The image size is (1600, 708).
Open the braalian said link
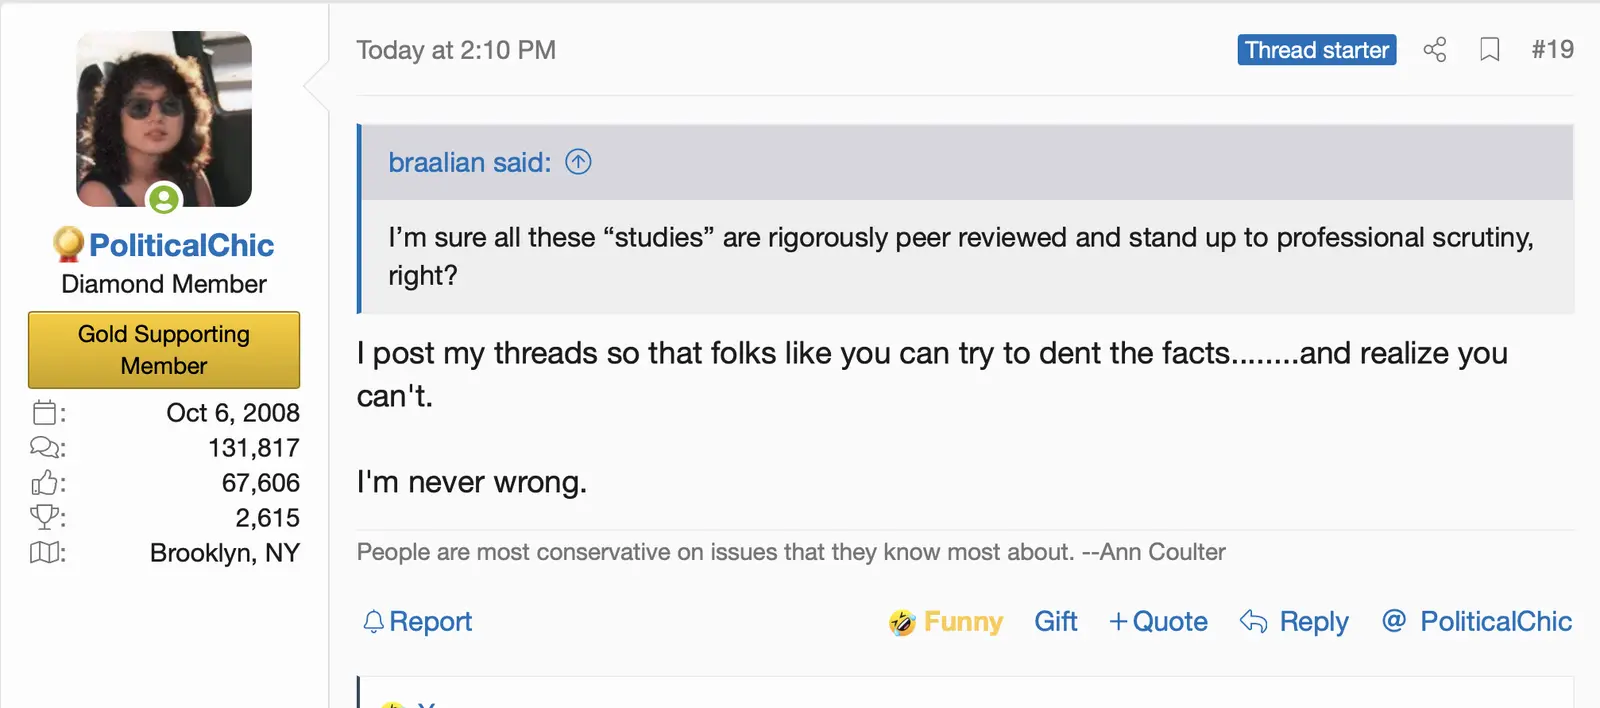[469, 162]
